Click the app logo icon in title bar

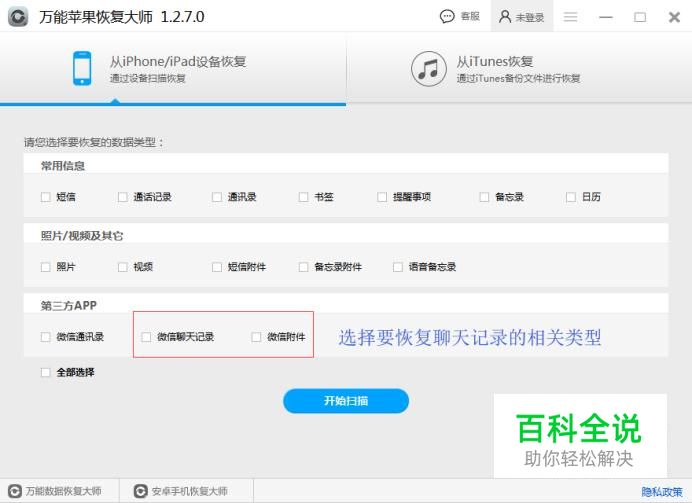pos(18,17)
